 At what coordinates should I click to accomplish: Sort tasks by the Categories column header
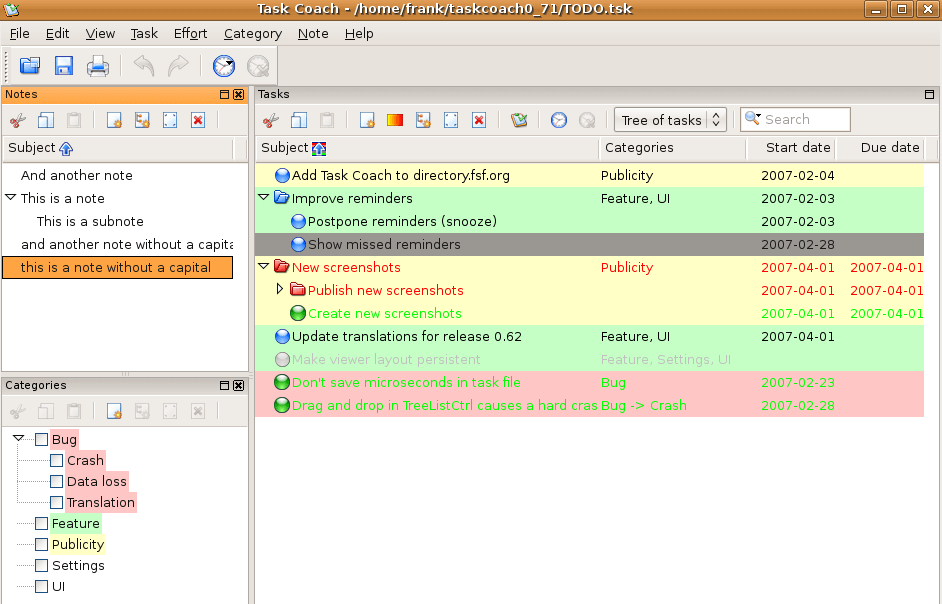(672, 148)
